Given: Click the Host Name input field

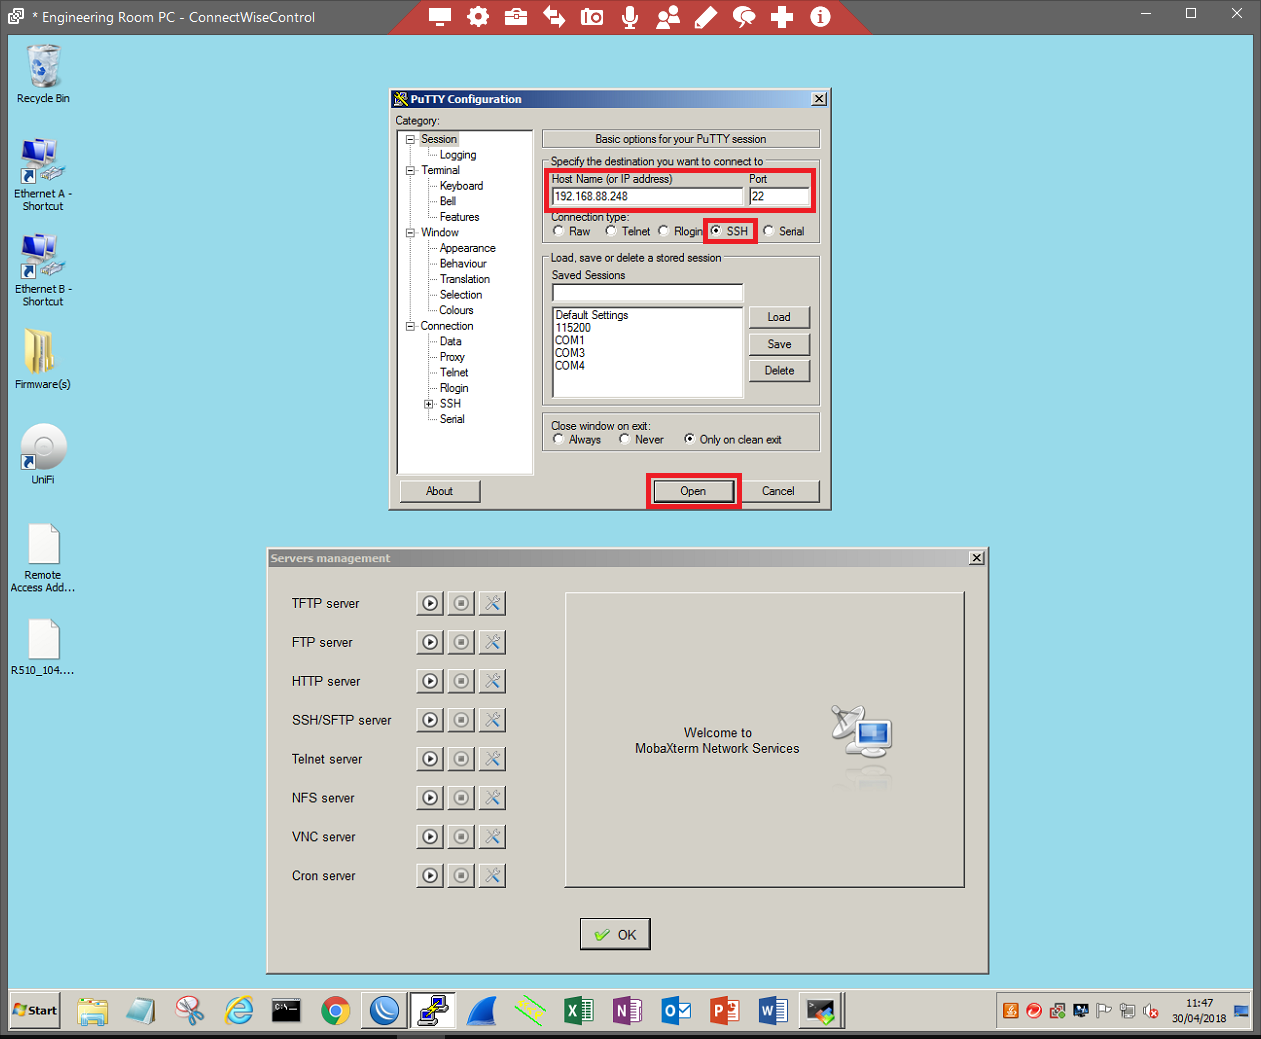Looking at the screenshot, I should pyautogui.click(x=647, y=197).
